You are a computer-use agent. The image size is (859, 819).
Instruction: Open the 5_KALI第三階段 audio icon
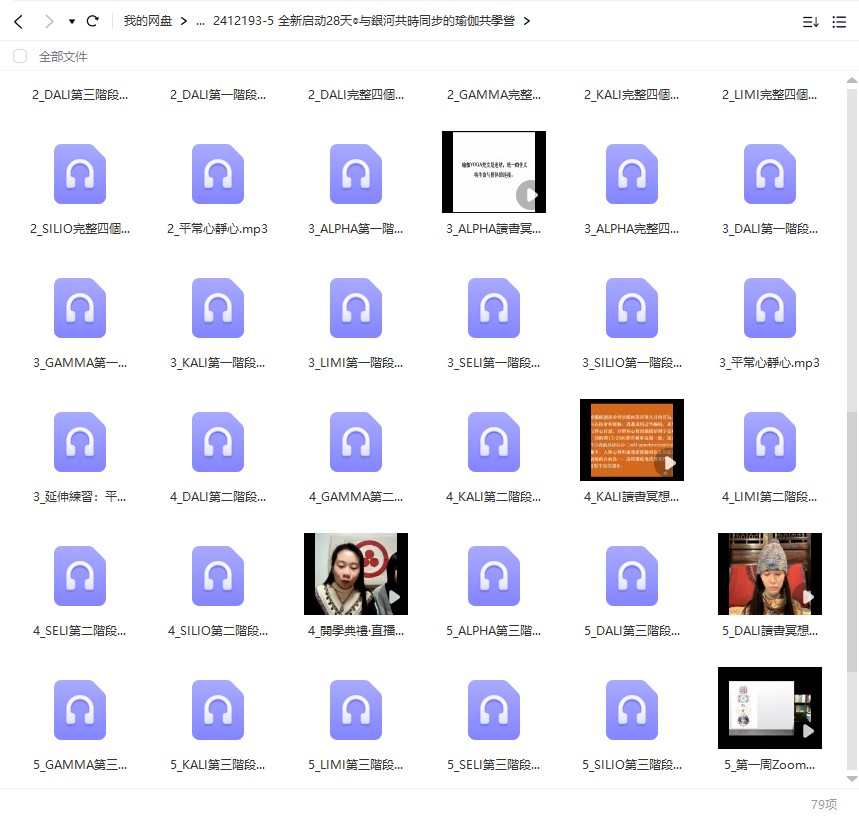pyautogui.click(x=218, y=708)
